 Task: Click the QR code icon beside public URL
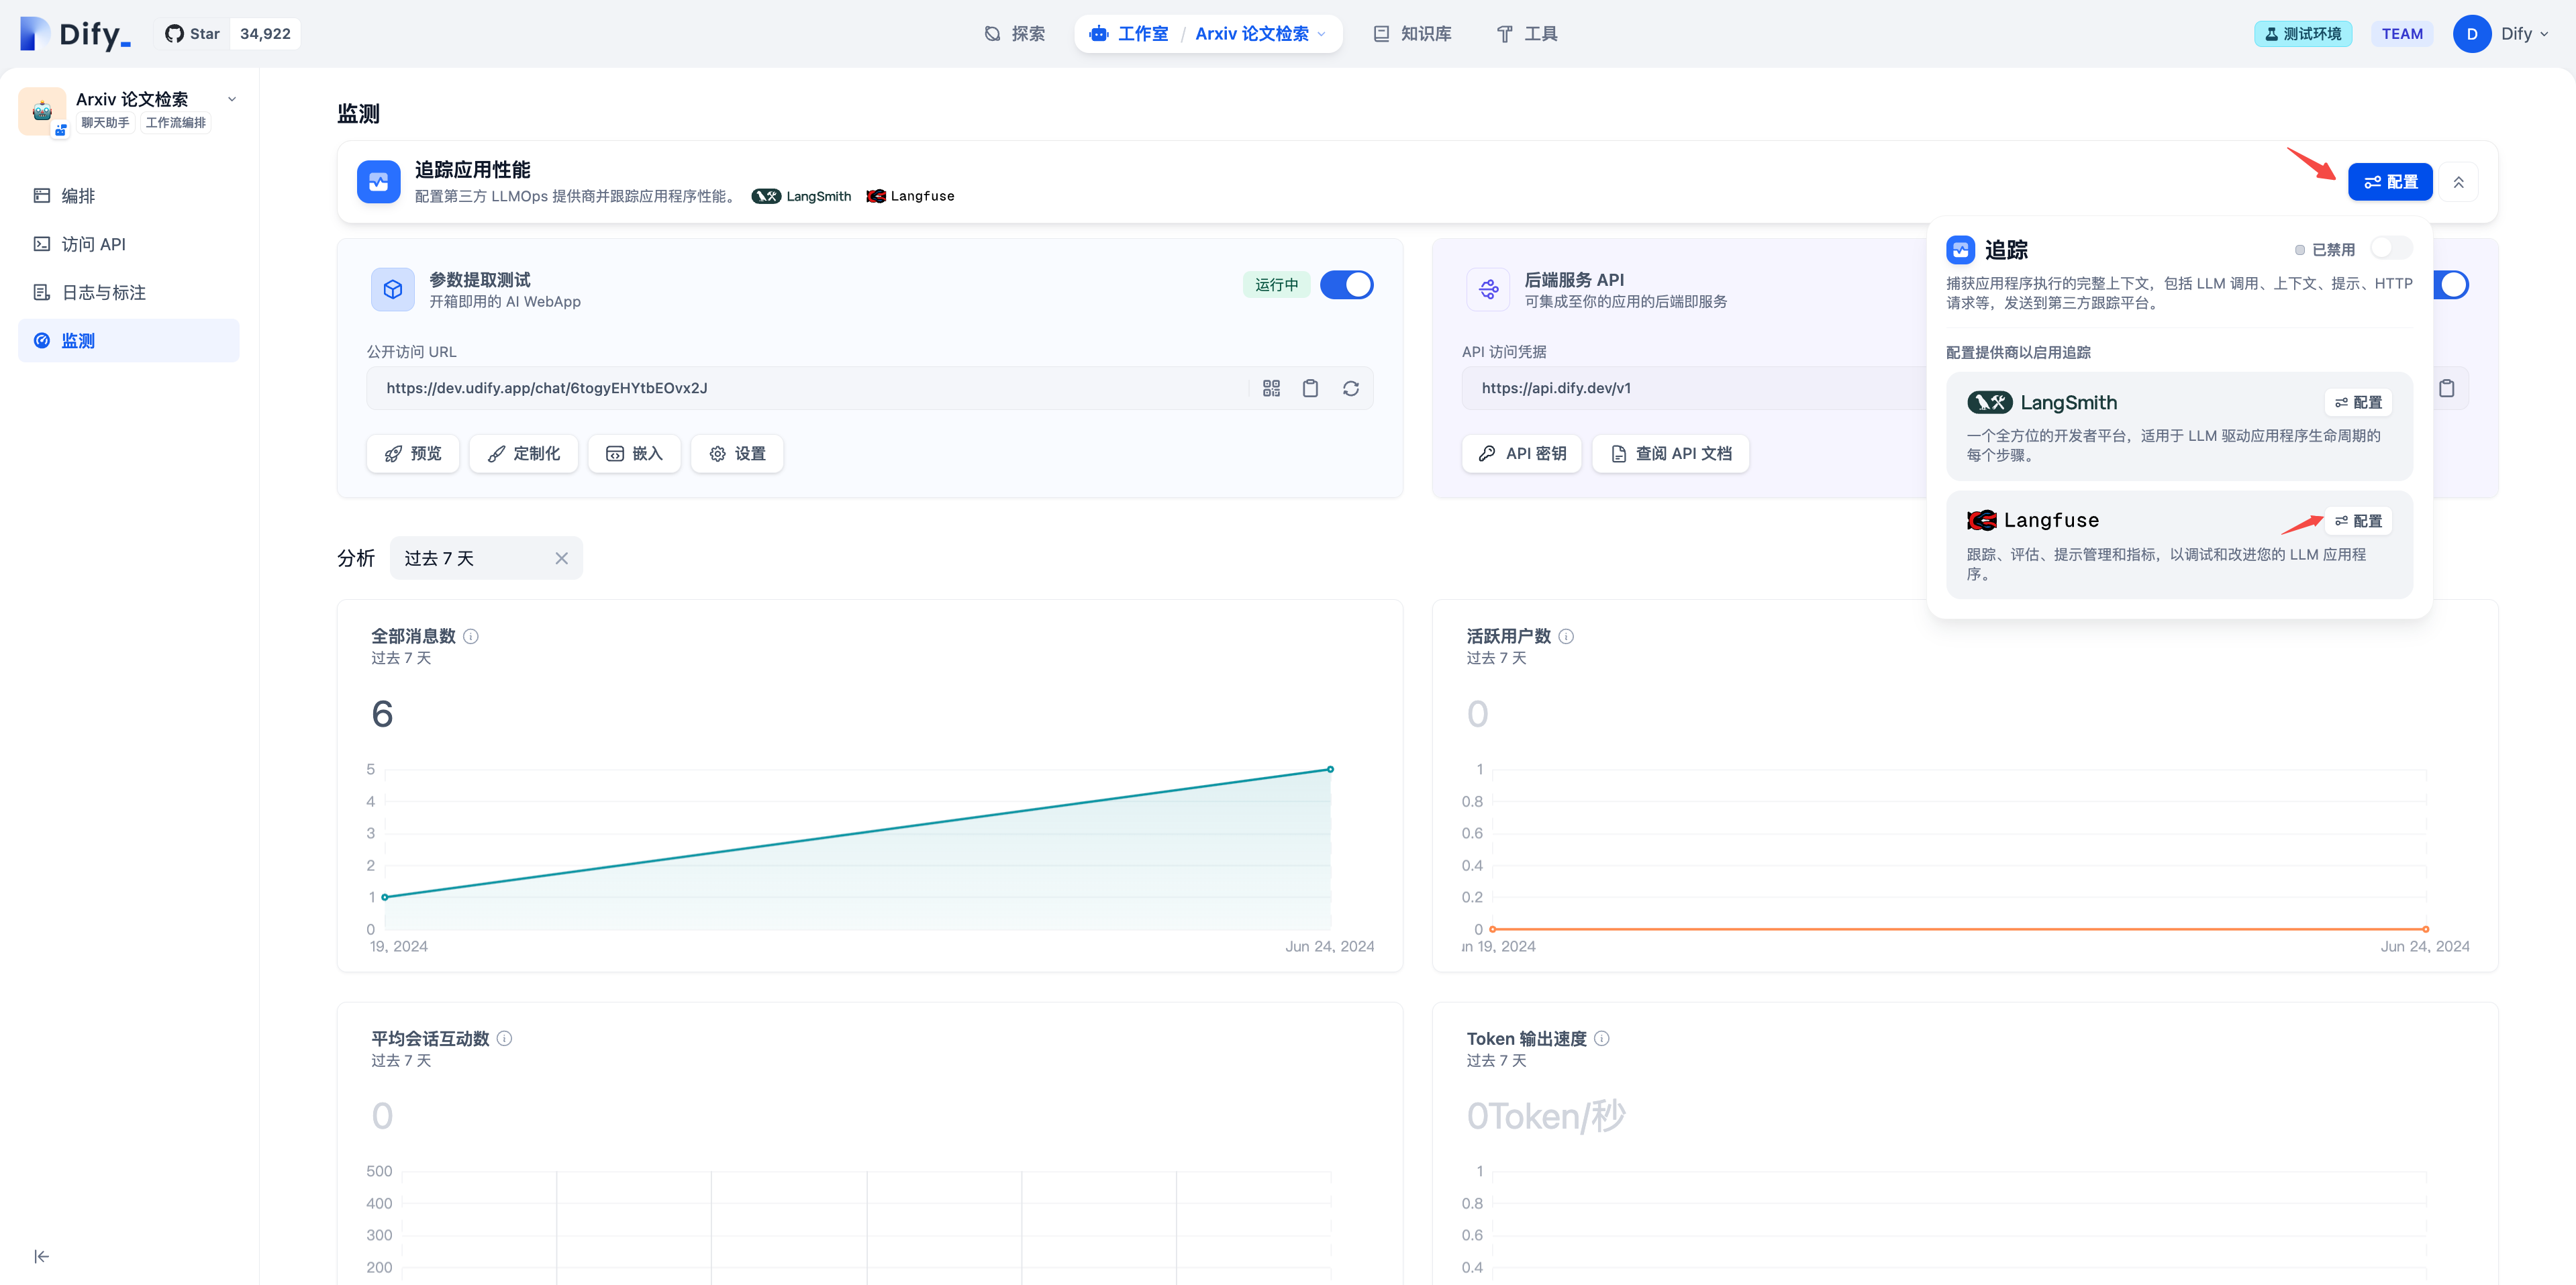click(1271, 388)
